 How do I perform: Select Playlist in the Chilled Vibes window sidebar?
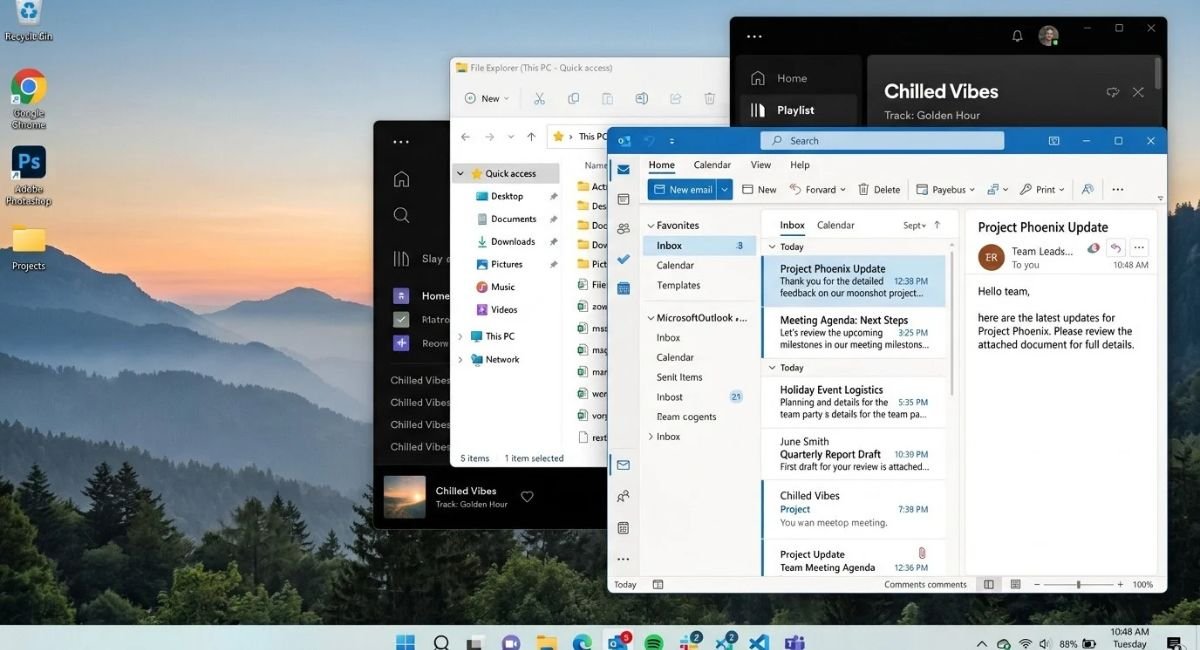798,110
